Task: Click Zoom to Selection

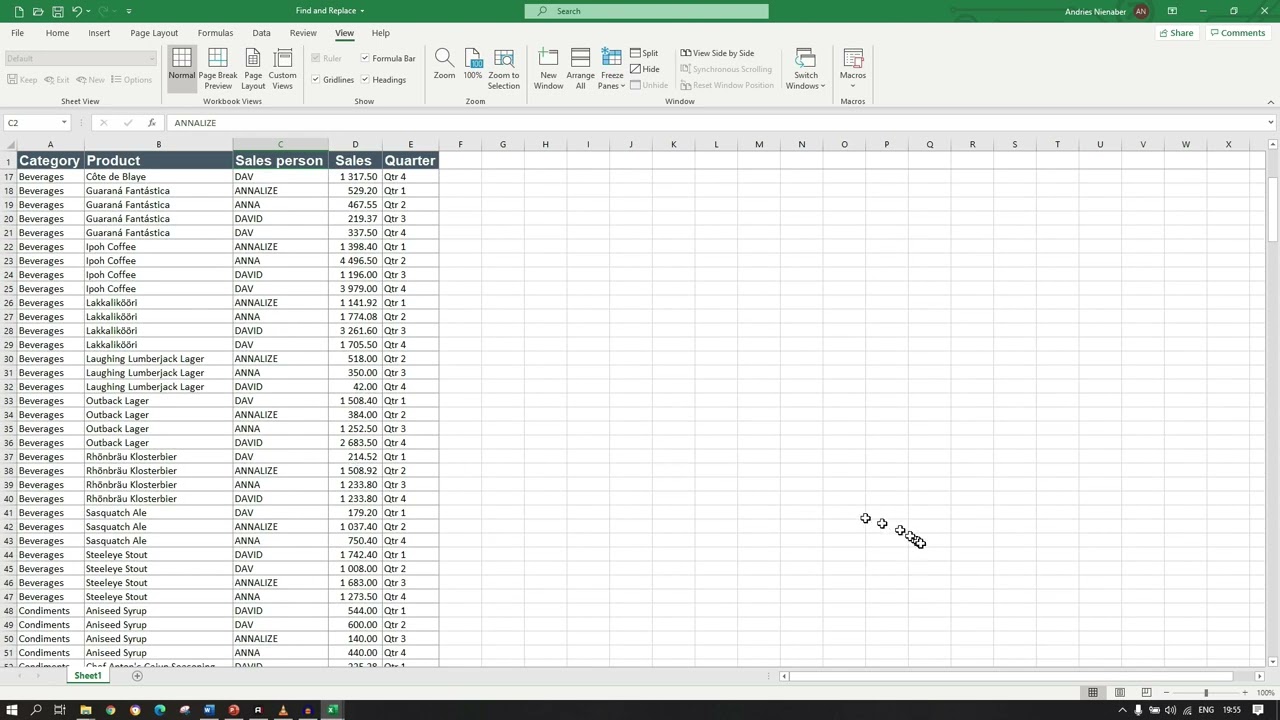Action: [x=504, y=68]
